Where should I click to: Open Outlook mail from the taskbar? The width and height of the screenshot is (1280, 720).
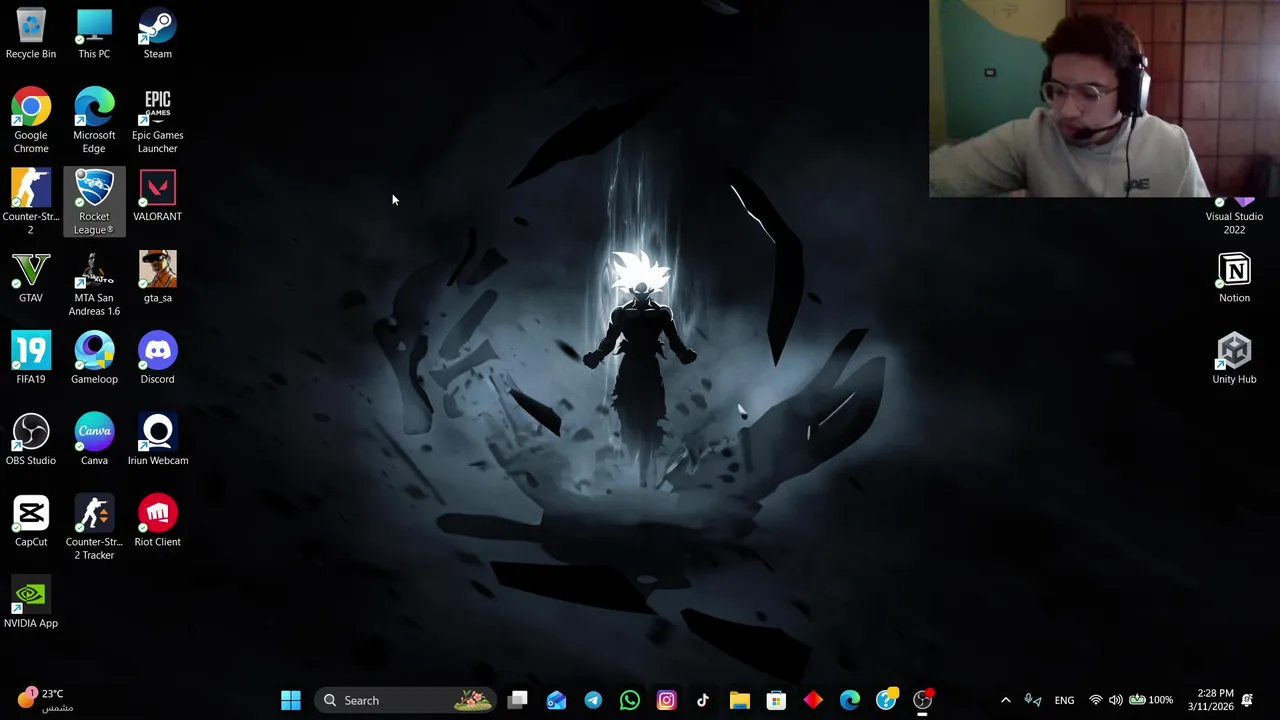[x=556, y=700]
